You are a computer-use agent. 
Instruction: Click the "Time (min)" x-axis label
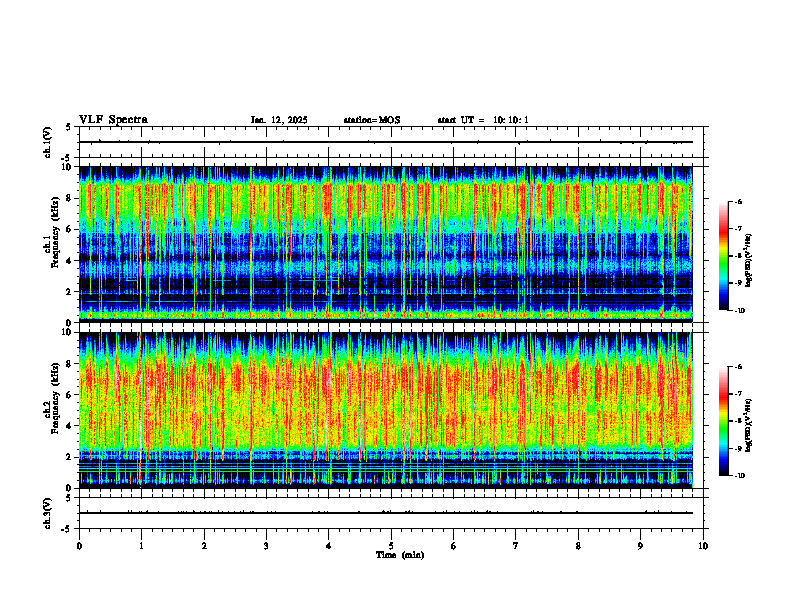click(400, 555)
